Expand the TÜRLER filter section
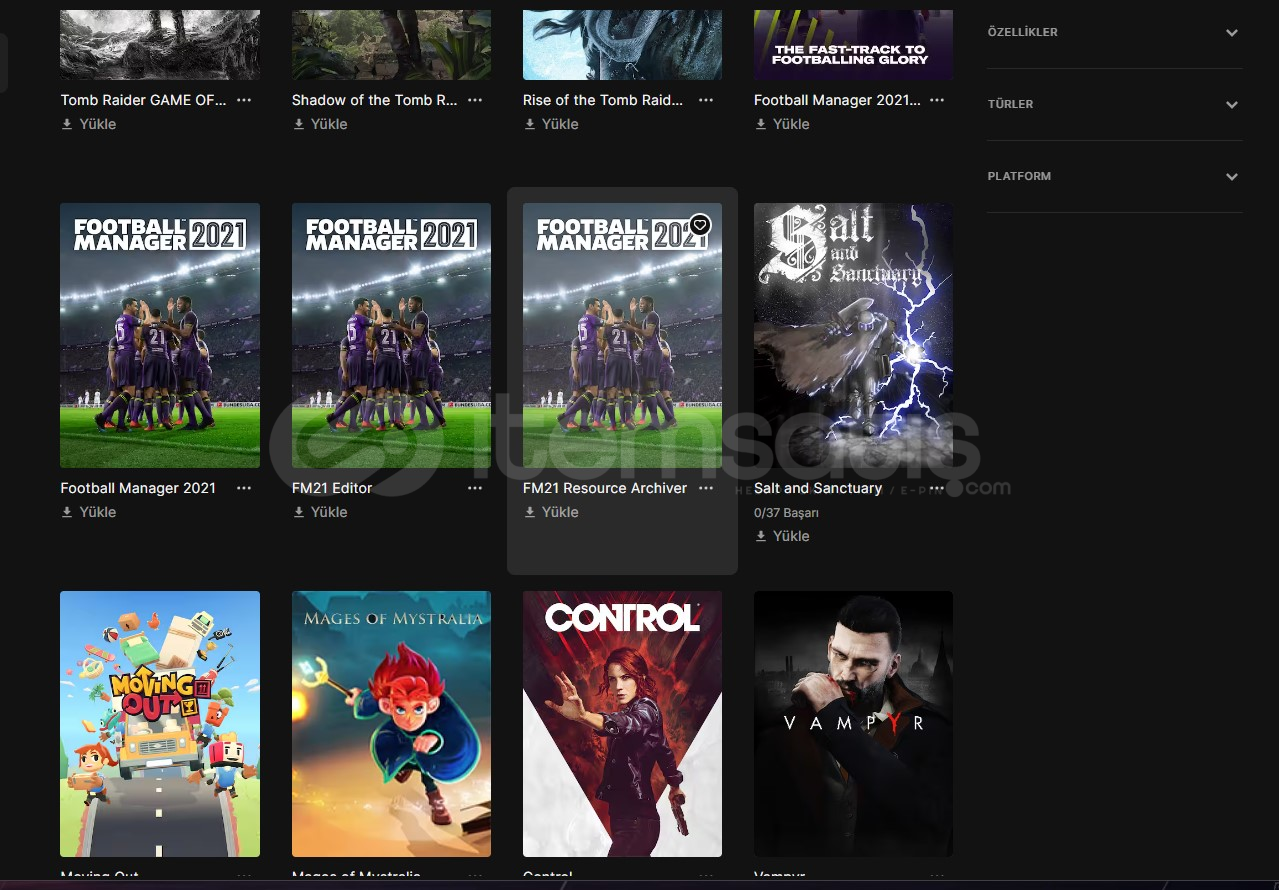The image size is (1279, 890). (x=1231, y=105)
